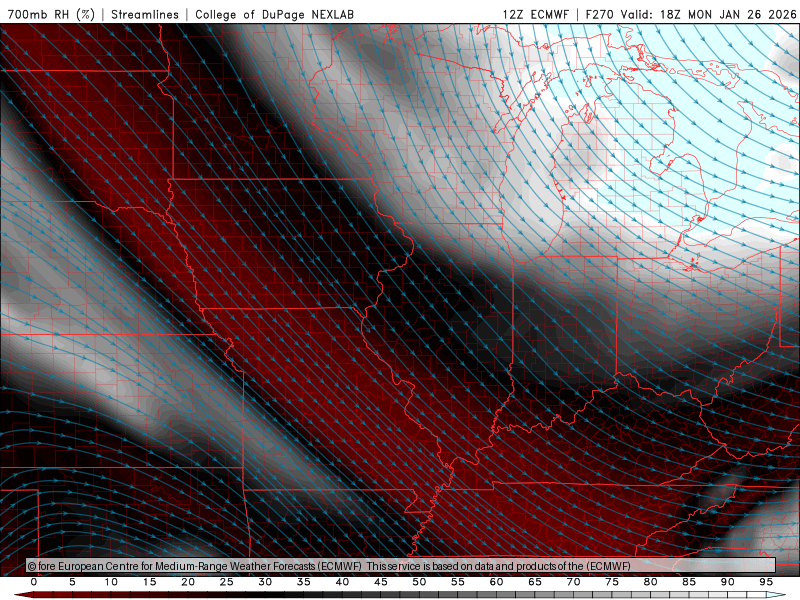Click the "30" colorbar scale label

[265, 582]
